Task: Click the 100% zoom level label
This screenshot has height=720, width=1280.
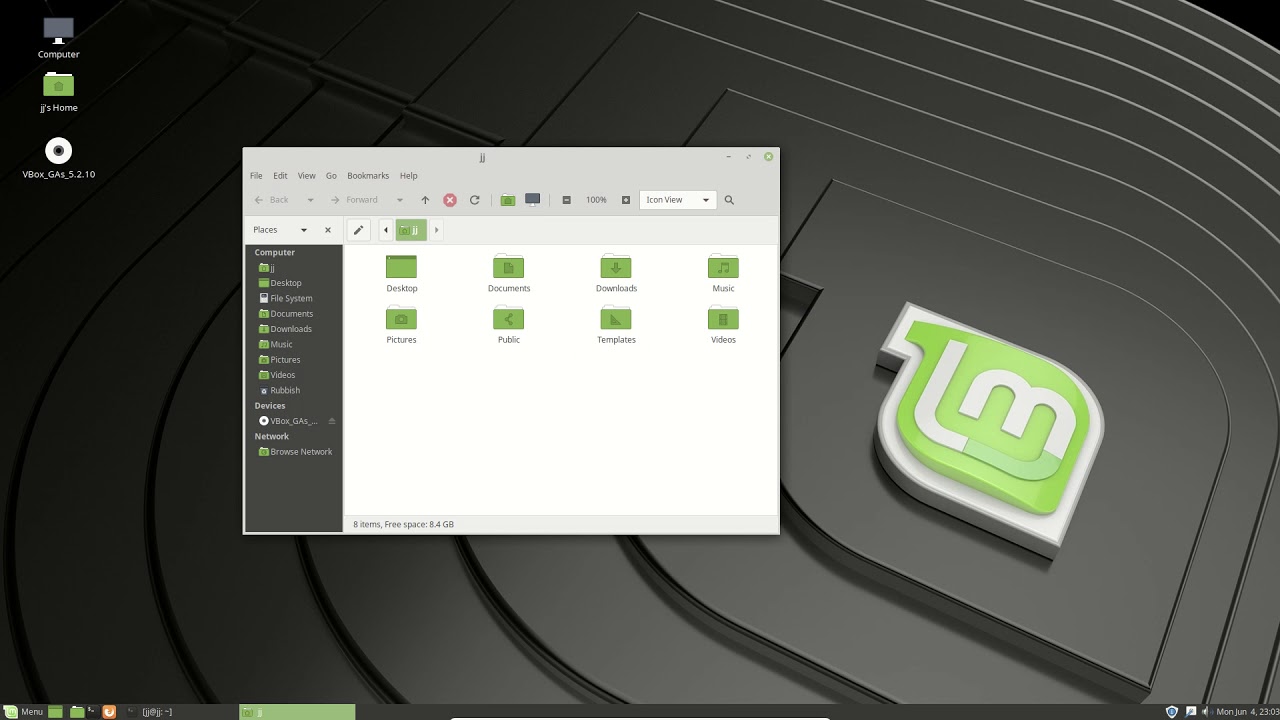Action: pos(596,200)
